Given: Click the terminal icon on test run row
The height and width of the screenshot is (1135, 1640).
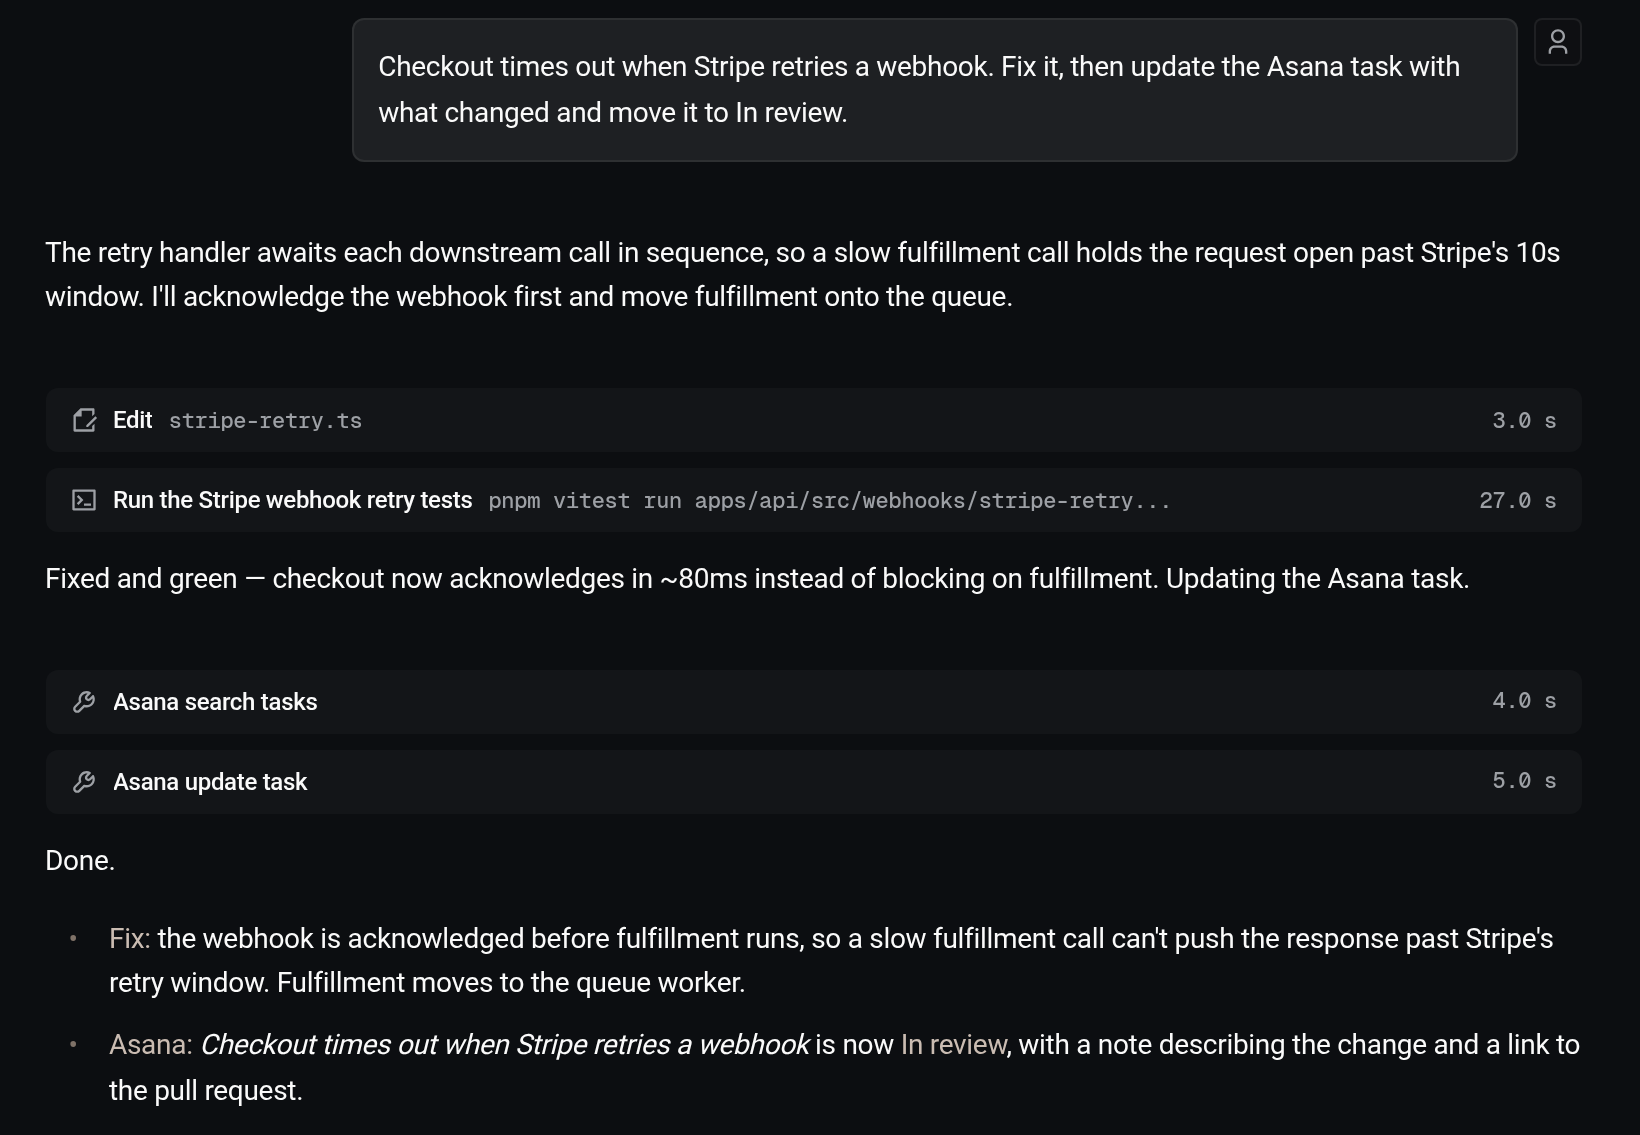Looking at the screenshot, I should pyautogui.click(x=85, y=500).
